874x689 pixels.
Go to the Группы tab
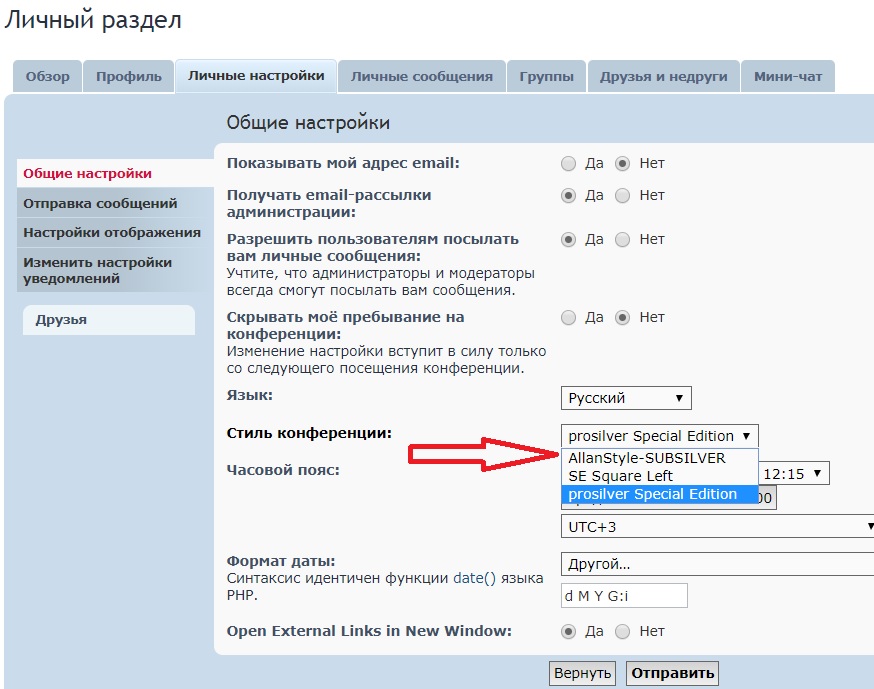click(x=546, y=77)
